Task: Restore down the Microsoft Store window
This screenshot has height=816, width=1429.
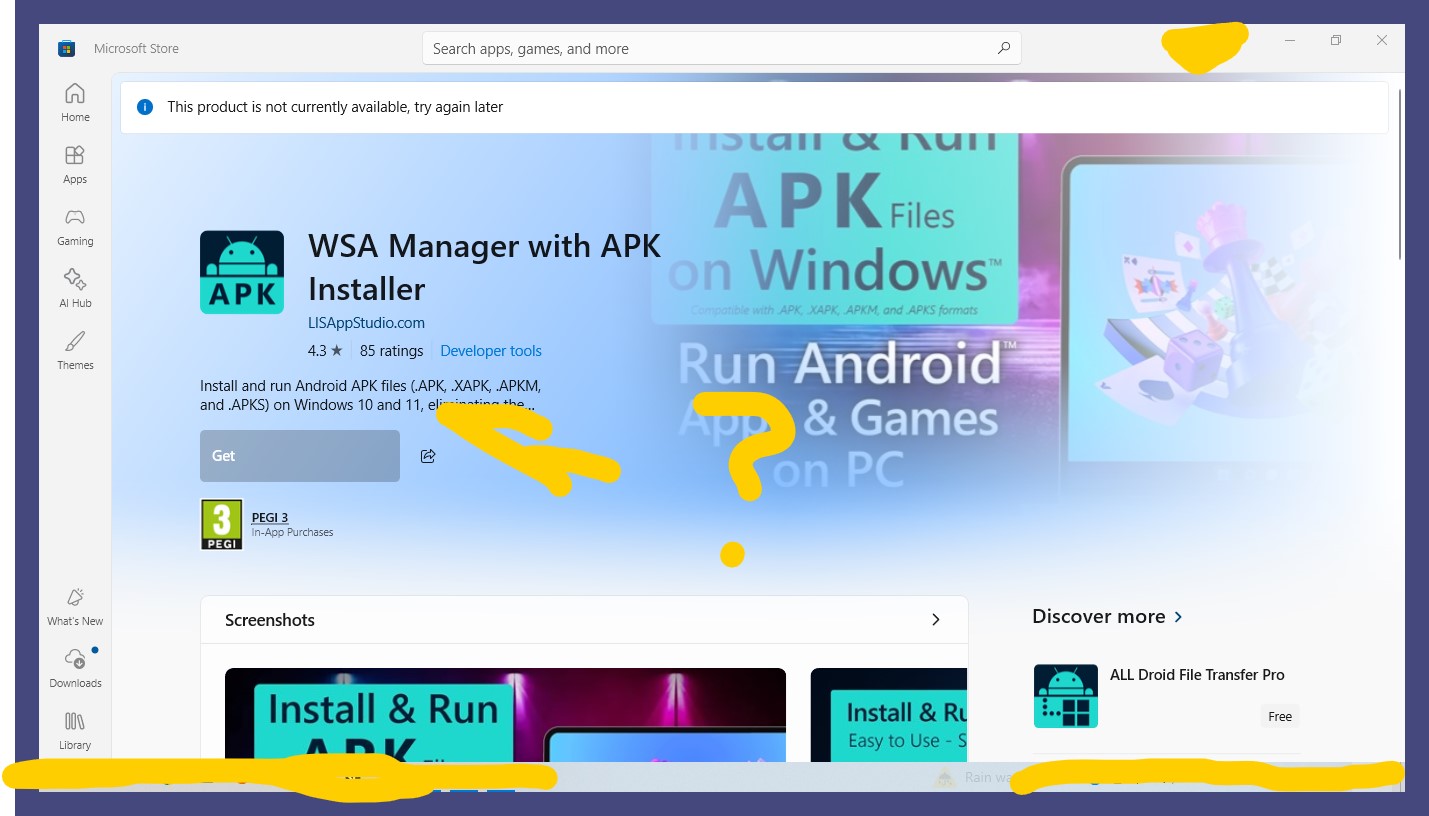Action: (x=1336, y=41)
